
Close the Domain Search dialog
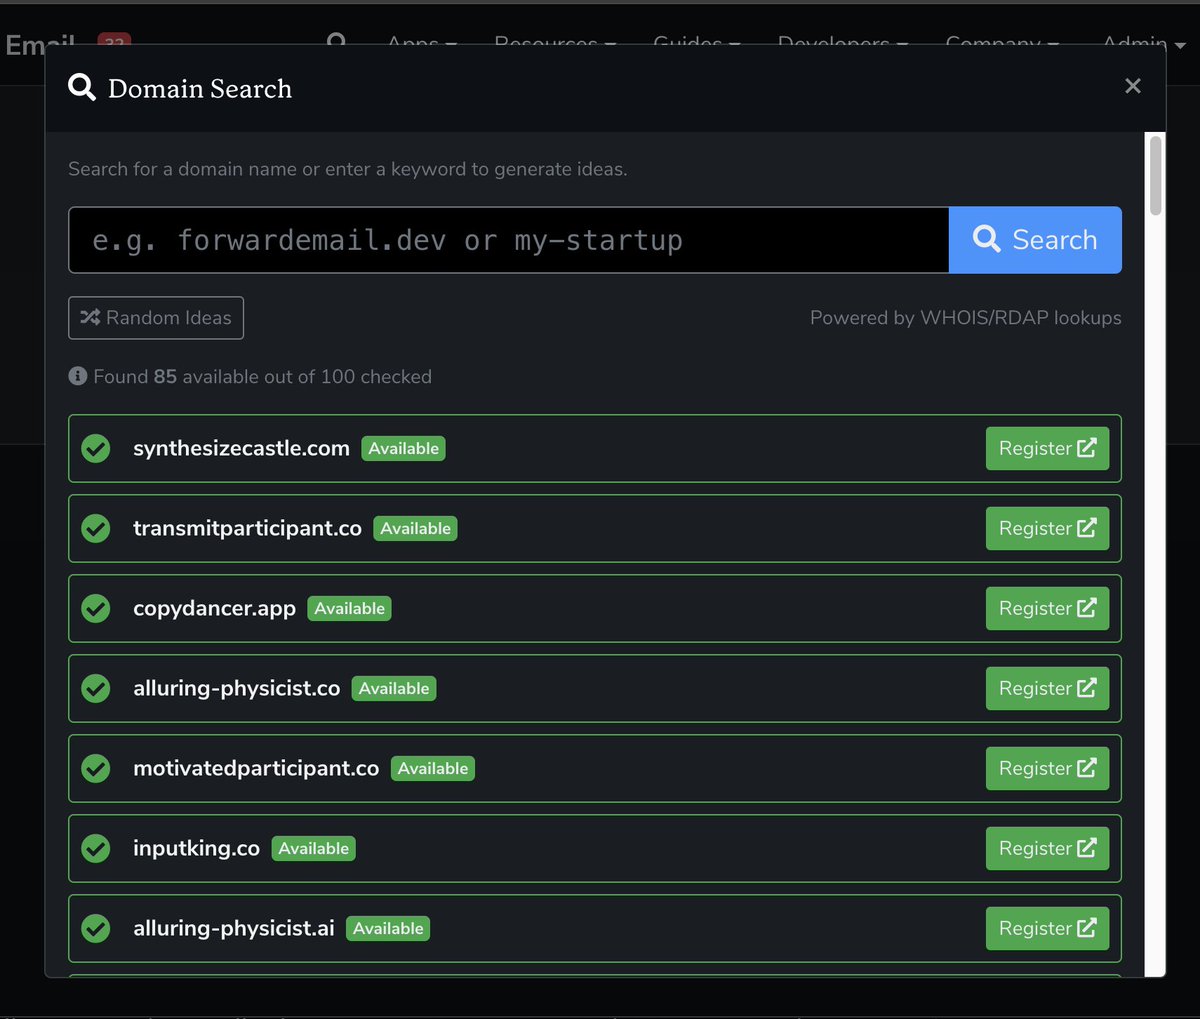click(x=1133, y=86)
